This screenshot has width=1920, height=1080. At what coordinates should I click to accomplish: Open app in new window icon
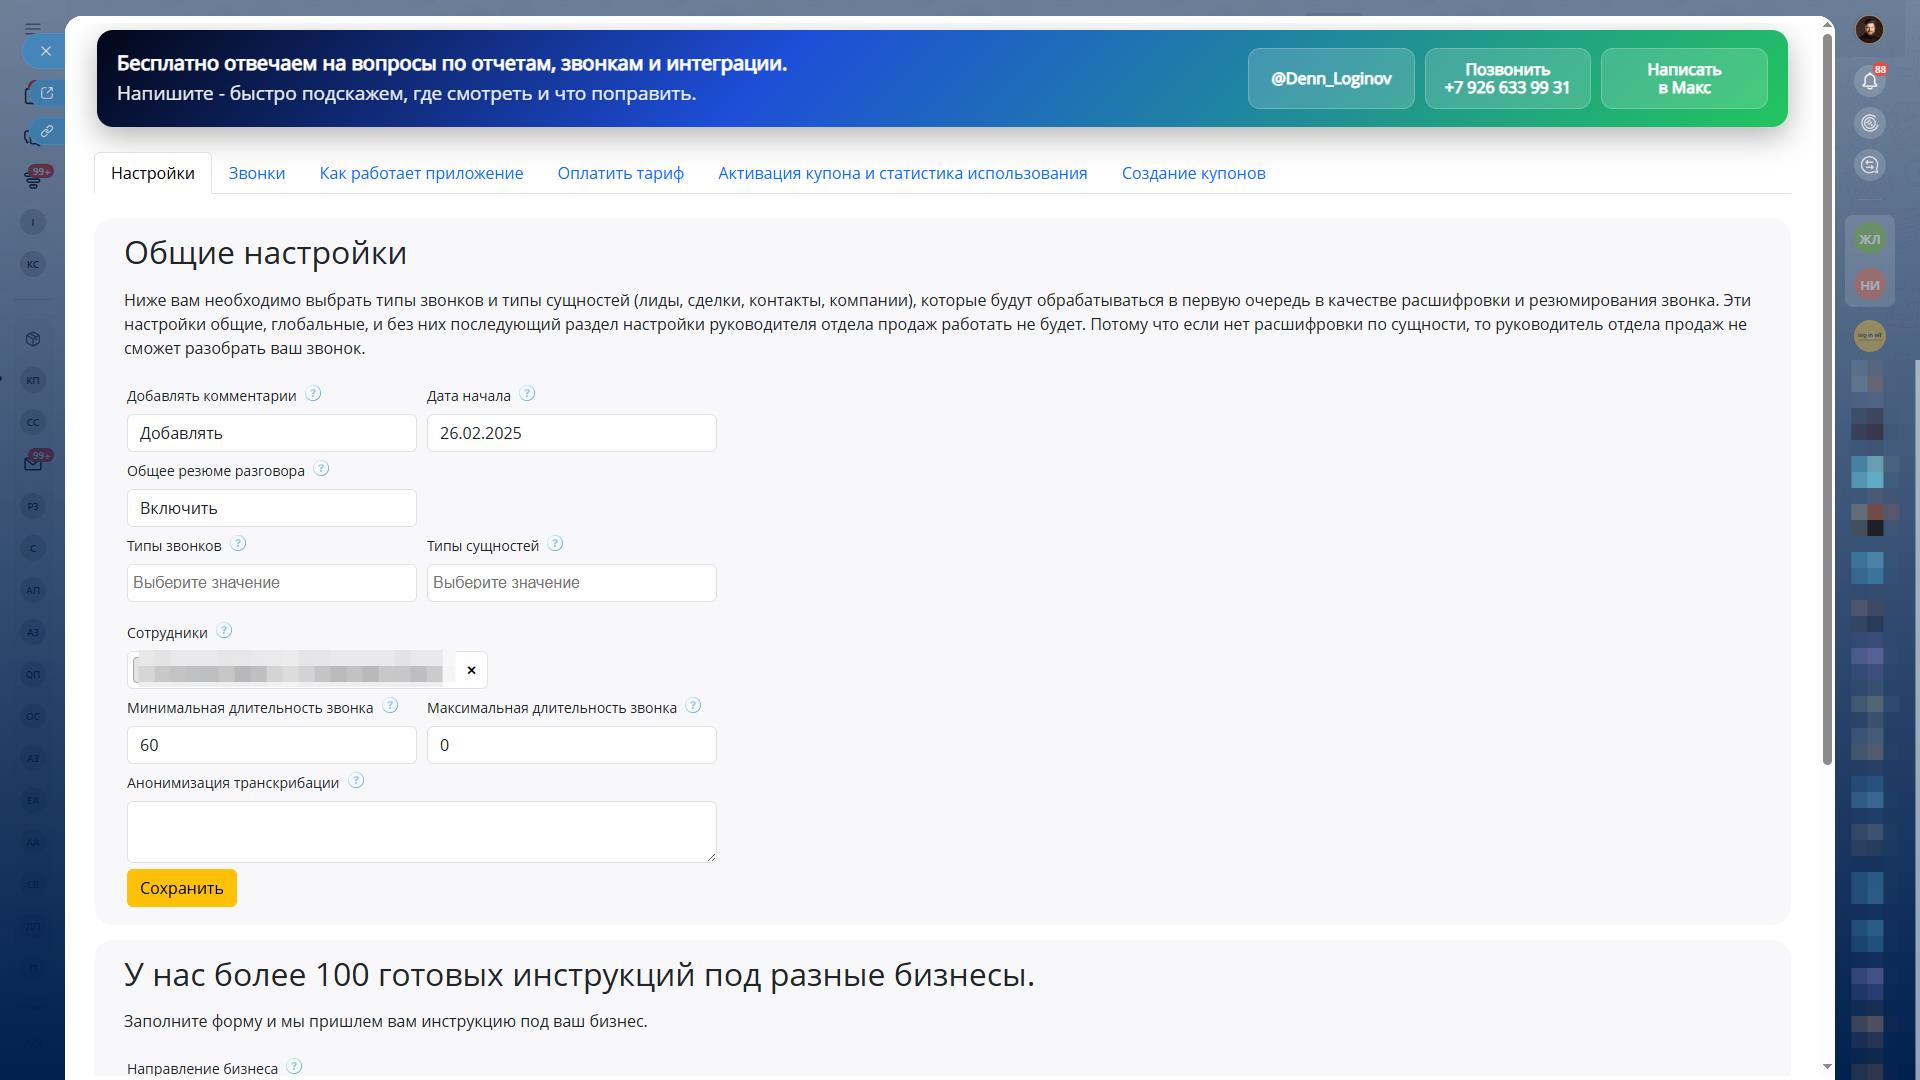coord(46,93)
